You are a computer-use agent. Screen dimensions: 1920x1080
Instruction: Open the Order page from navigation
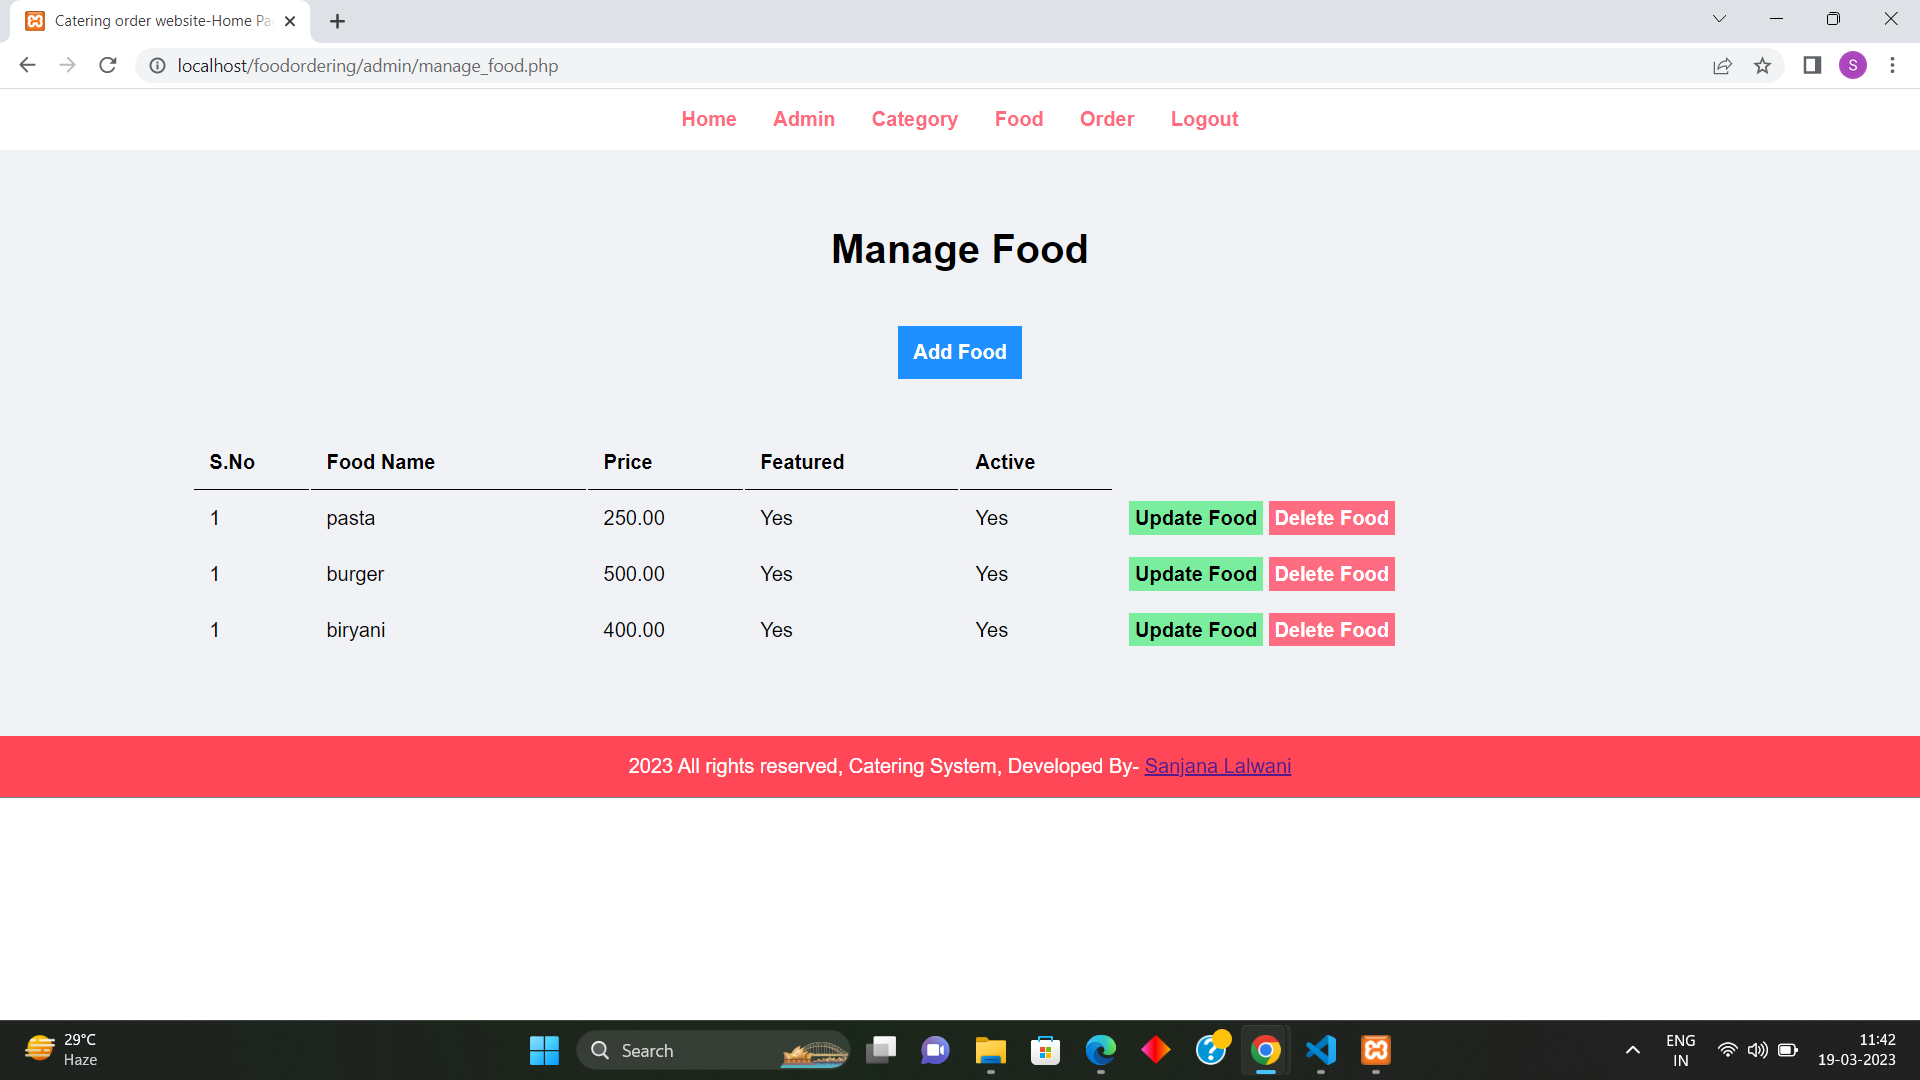point(1107,119)
